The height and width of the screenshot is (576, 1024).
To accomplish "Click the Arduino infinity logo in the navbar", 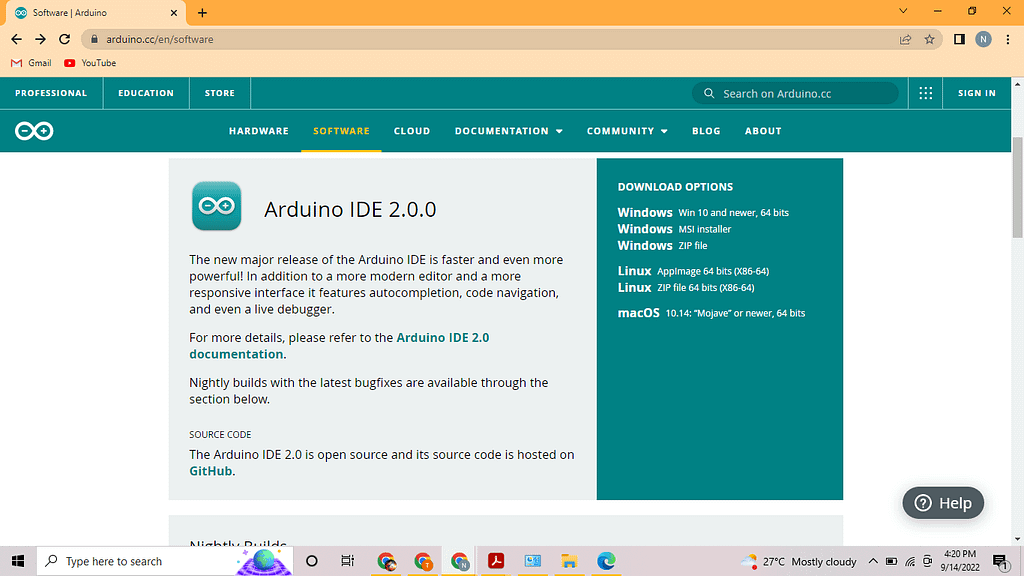I will point(35,131).
